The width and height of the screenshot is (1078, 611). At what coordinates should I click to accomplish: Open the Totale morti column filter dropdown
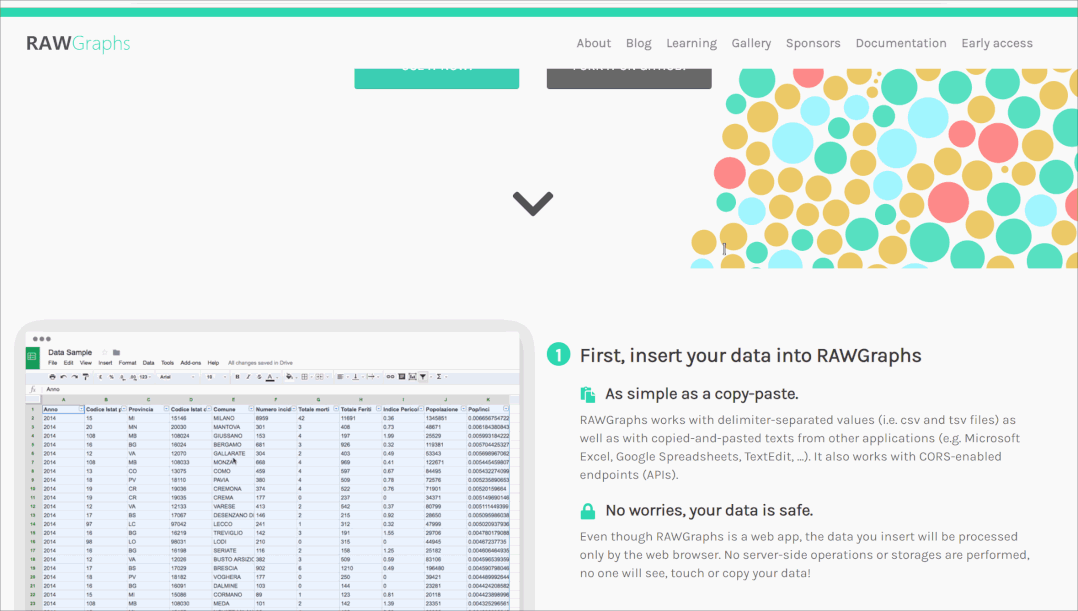pyautogui.click(x=336, y=409)
